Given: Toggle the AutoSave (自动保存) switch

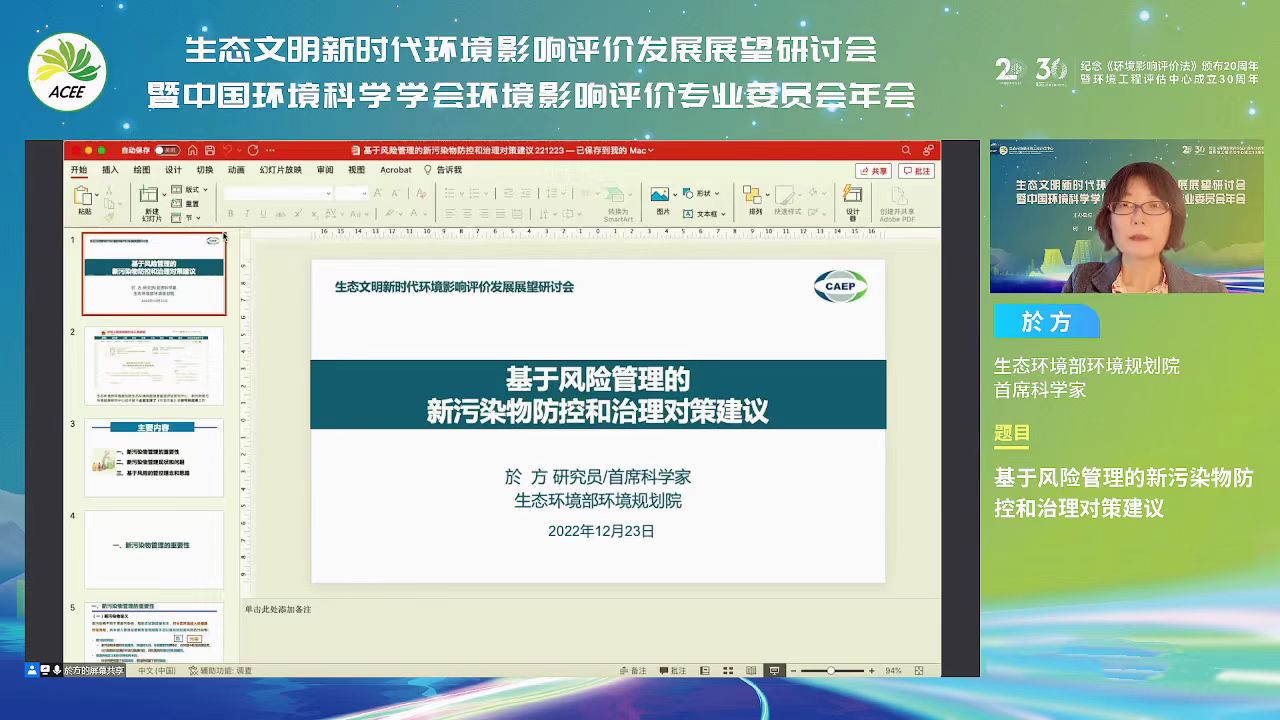Looking at the screenshot, I should click(167, 150).
